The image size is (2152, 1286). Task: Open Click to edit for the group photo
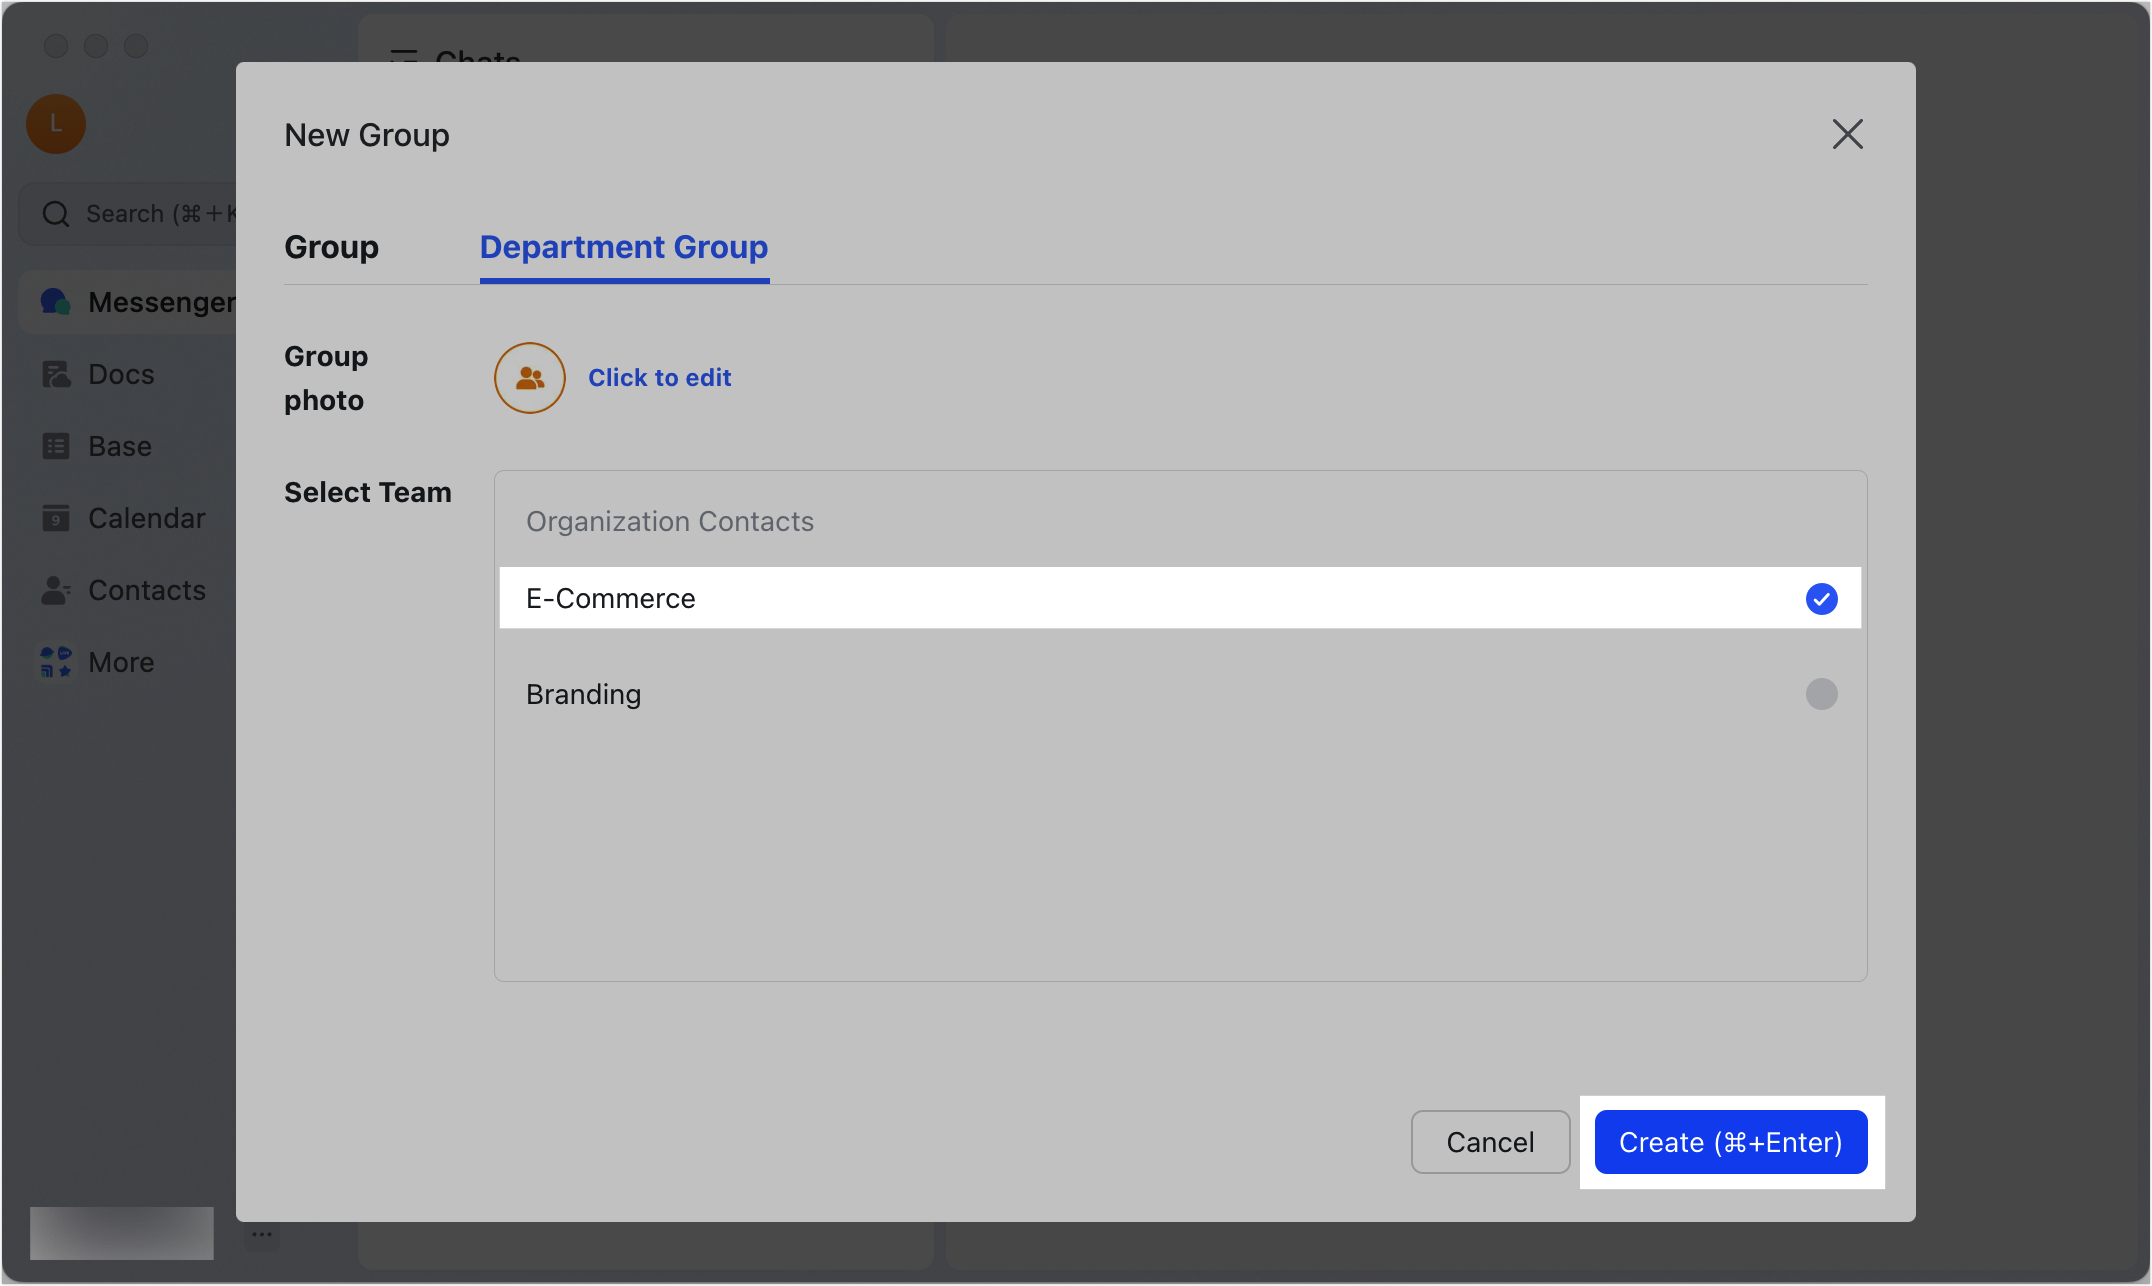tap(660, 377)
